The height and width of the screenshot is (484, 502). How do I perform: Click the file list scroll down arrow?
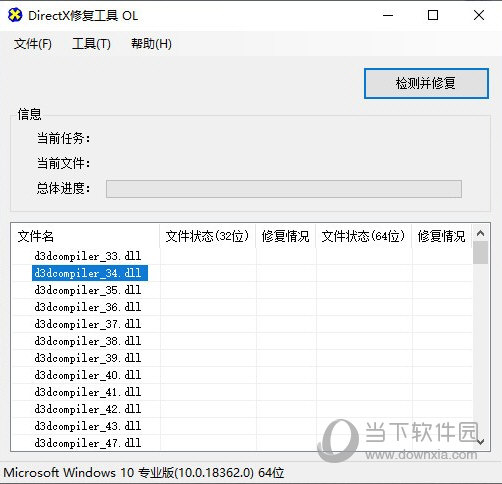click(x=480, y=442)
